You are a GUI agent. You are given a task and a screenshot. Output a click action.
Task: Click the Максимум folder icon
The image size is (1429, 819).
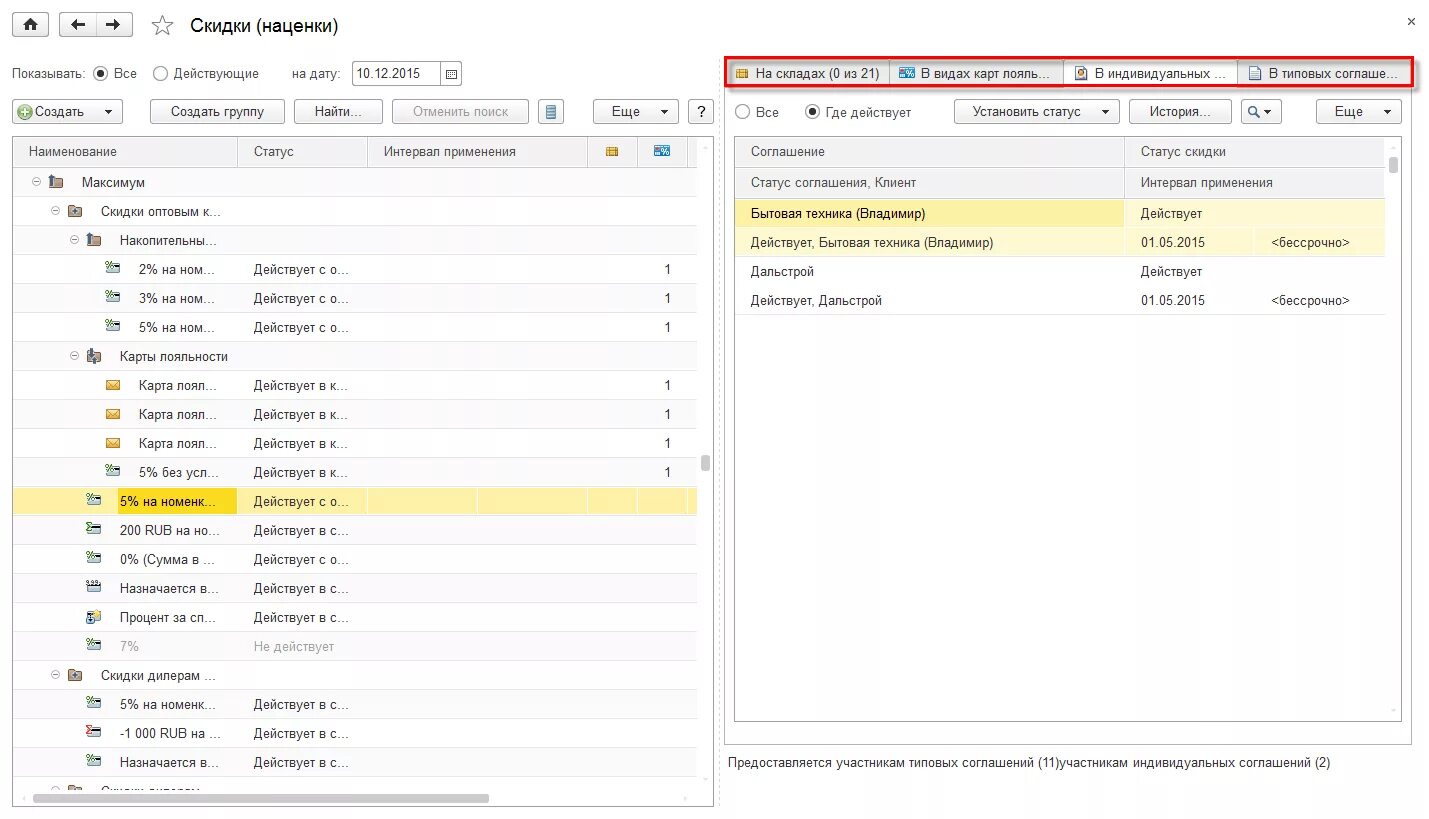(56, 182)
